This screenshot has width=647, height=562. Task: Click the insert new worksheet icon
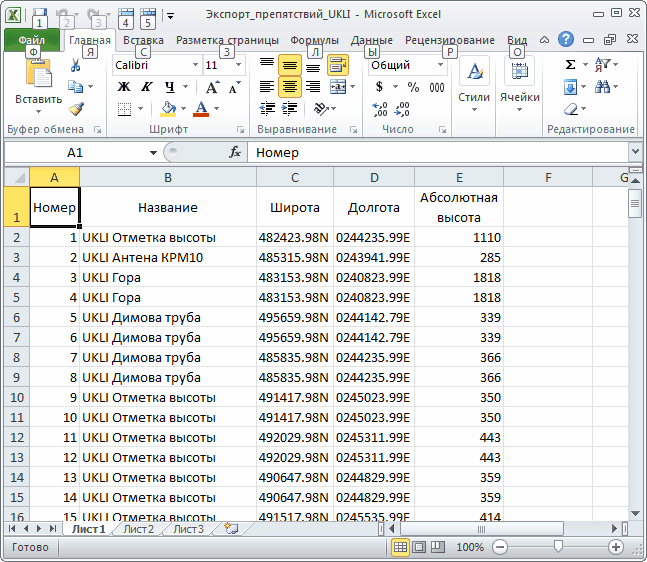click(x=231, y=528)
